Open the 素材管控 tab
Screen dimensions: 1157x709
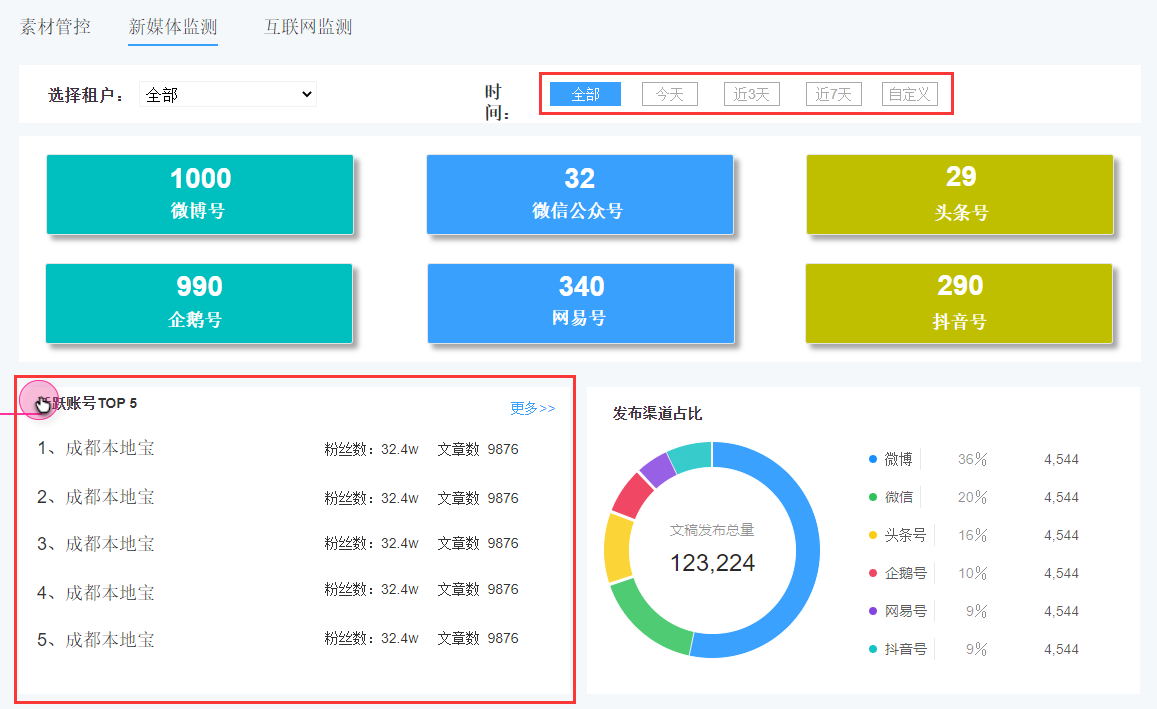pos(55,27)
